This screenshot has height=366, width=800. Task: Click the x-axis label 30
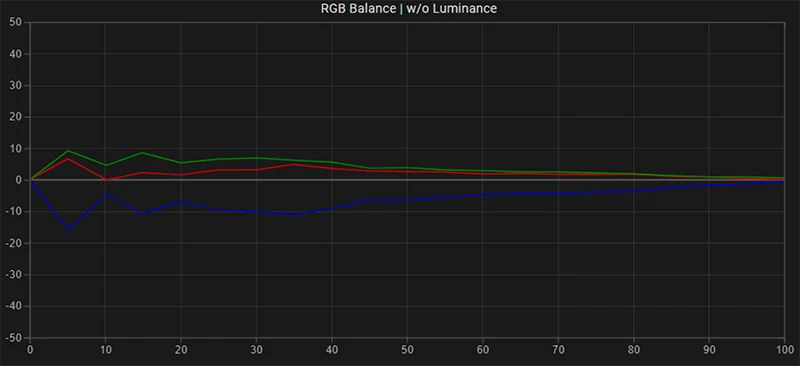pyautogui.click(x=256, y=351)
